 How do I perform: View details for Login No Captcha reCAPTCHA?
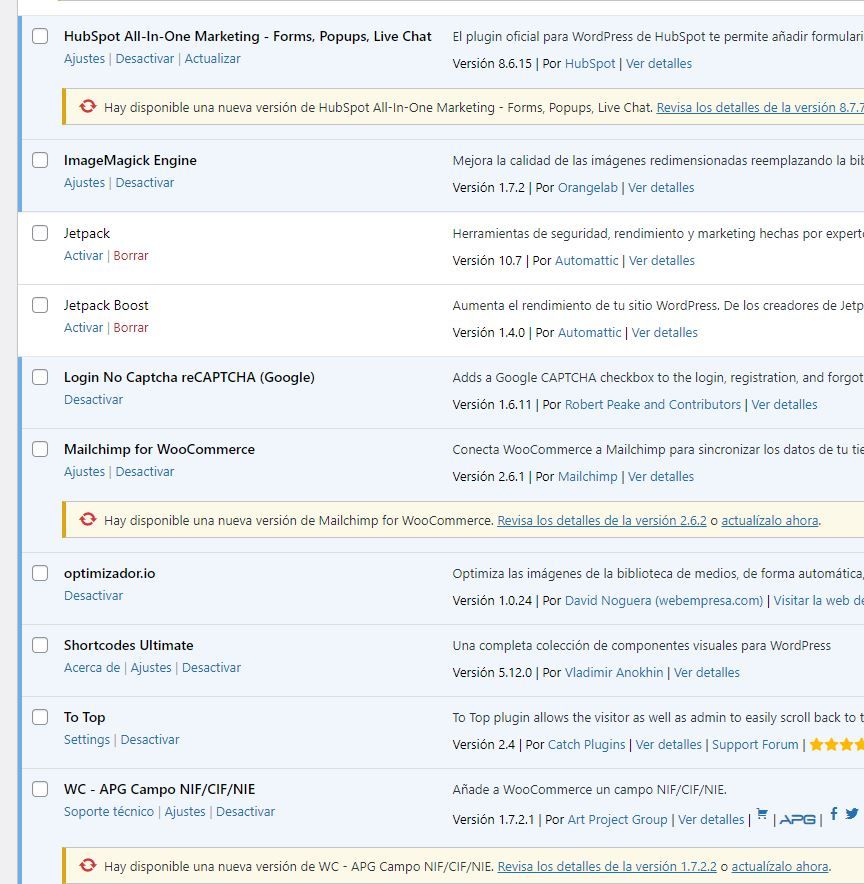coord(785,405)
